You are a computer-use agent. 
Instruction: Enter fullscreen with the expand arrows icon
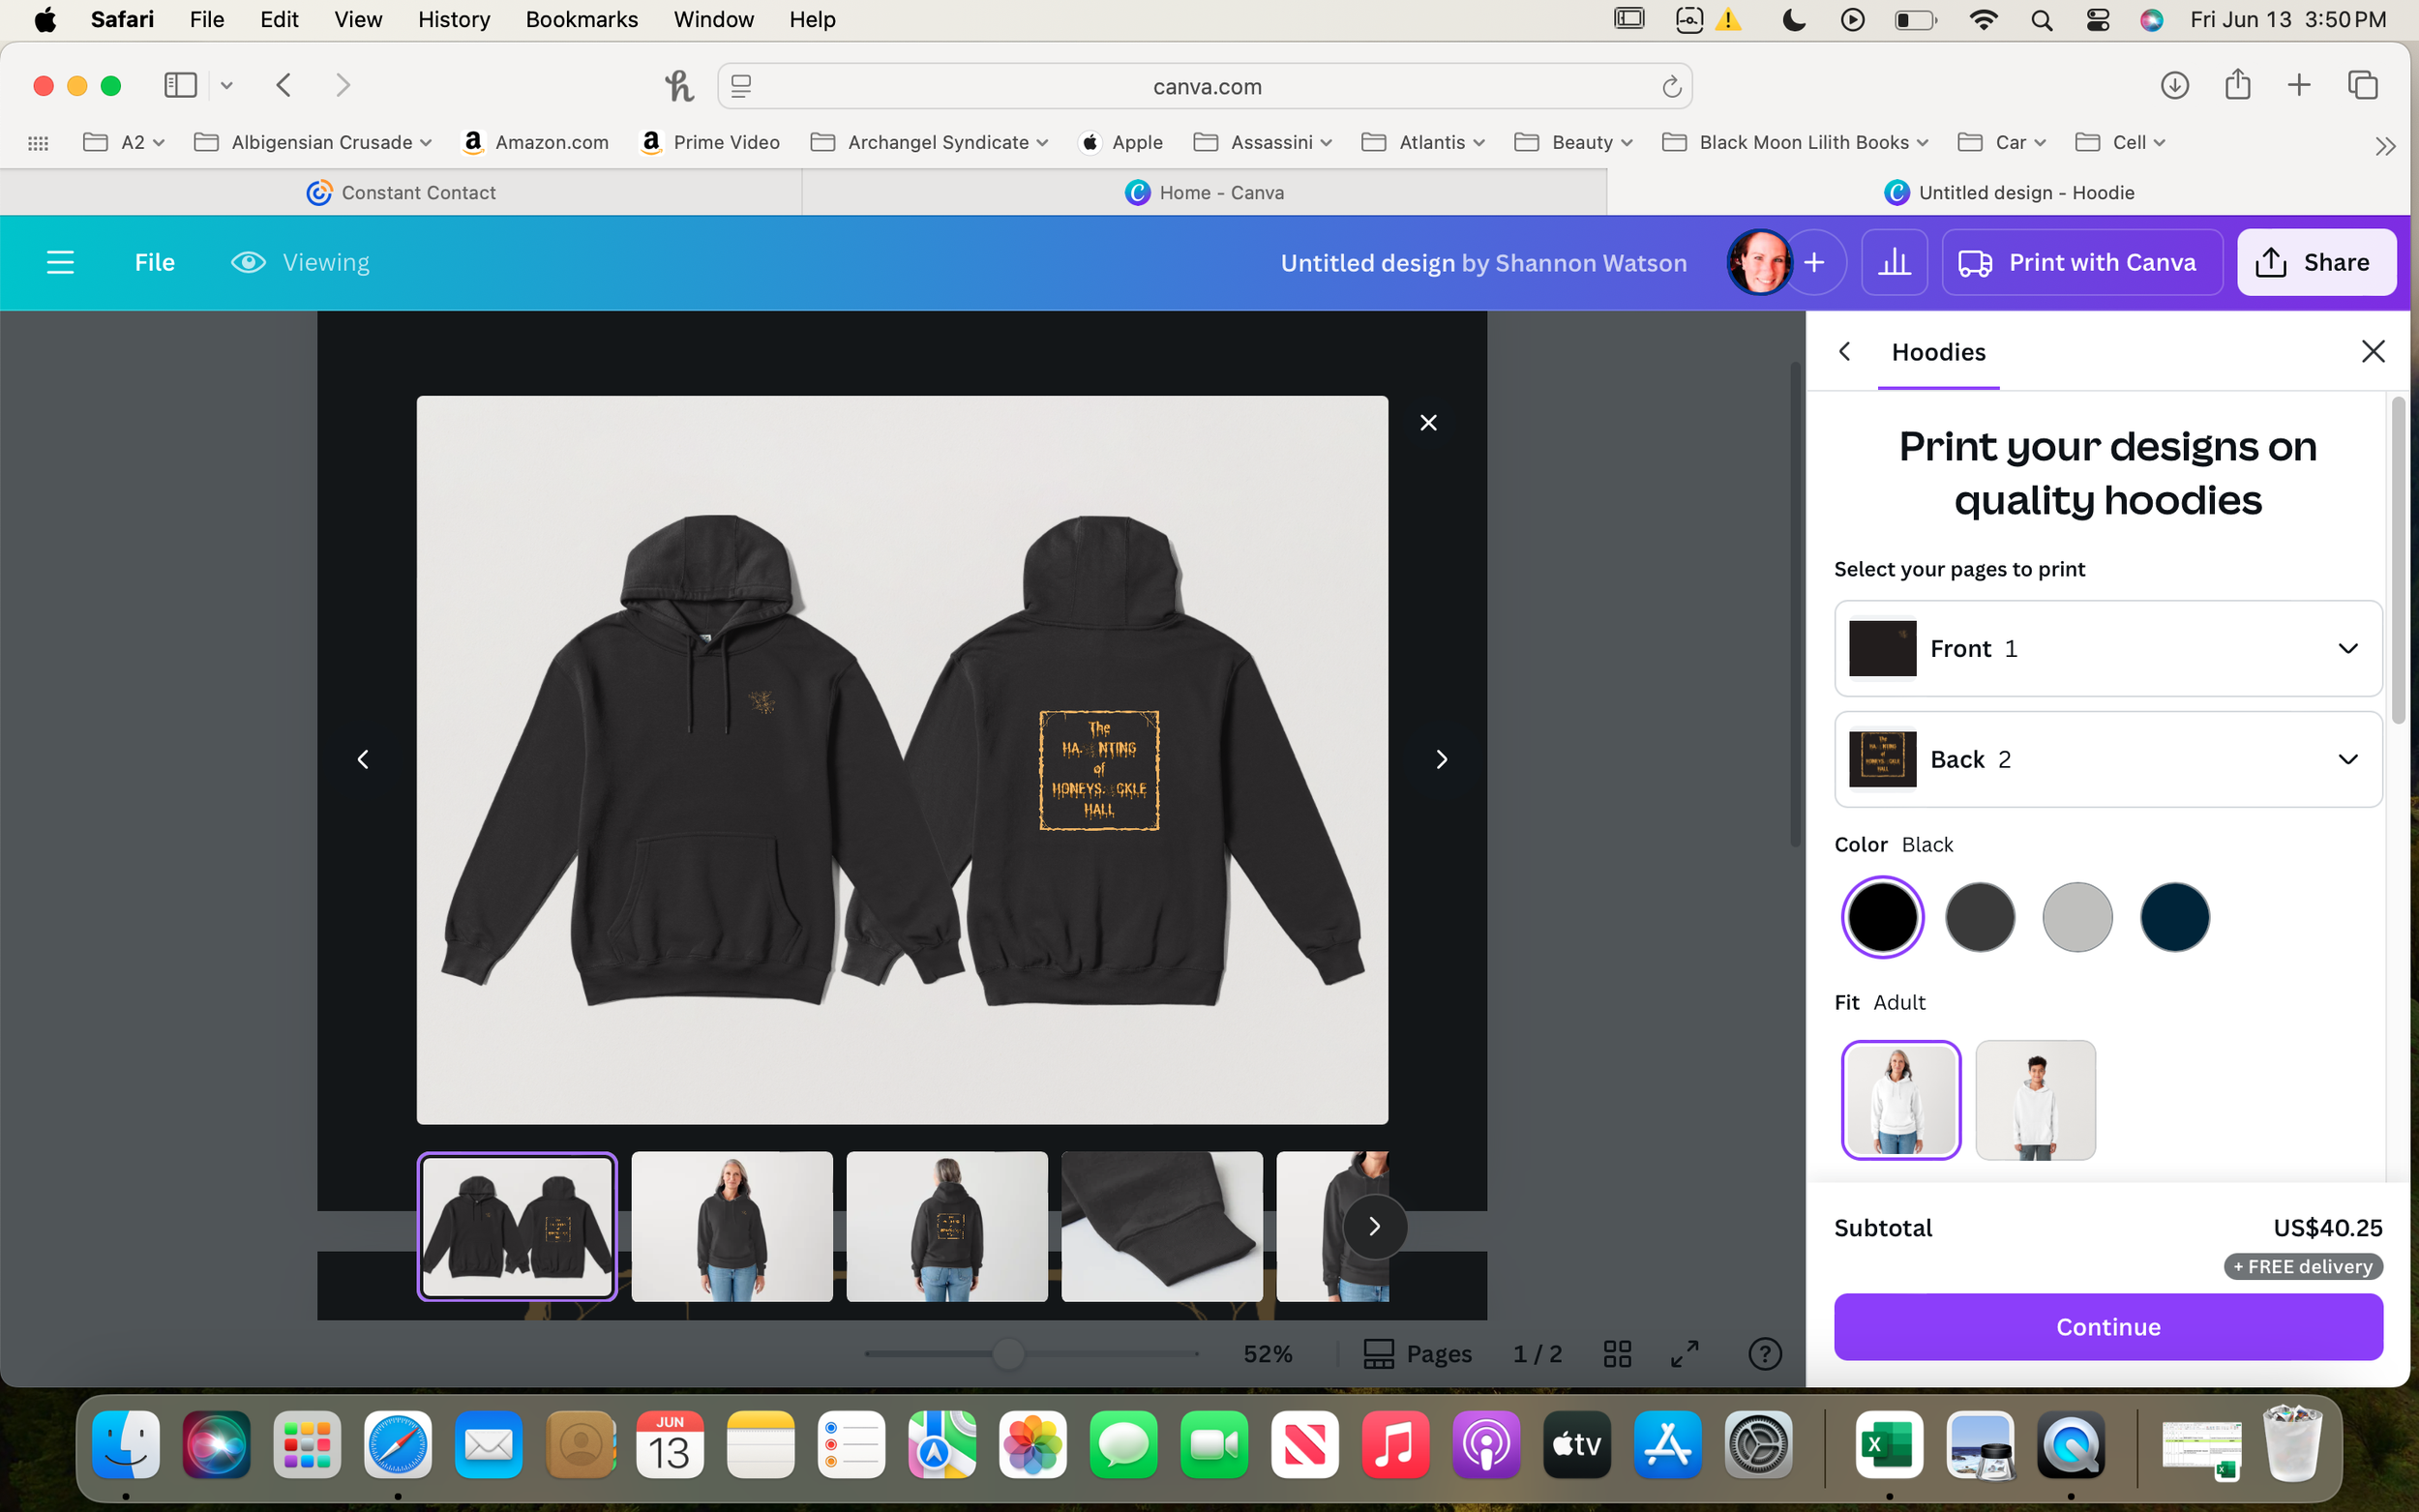coord(1685,1354)
